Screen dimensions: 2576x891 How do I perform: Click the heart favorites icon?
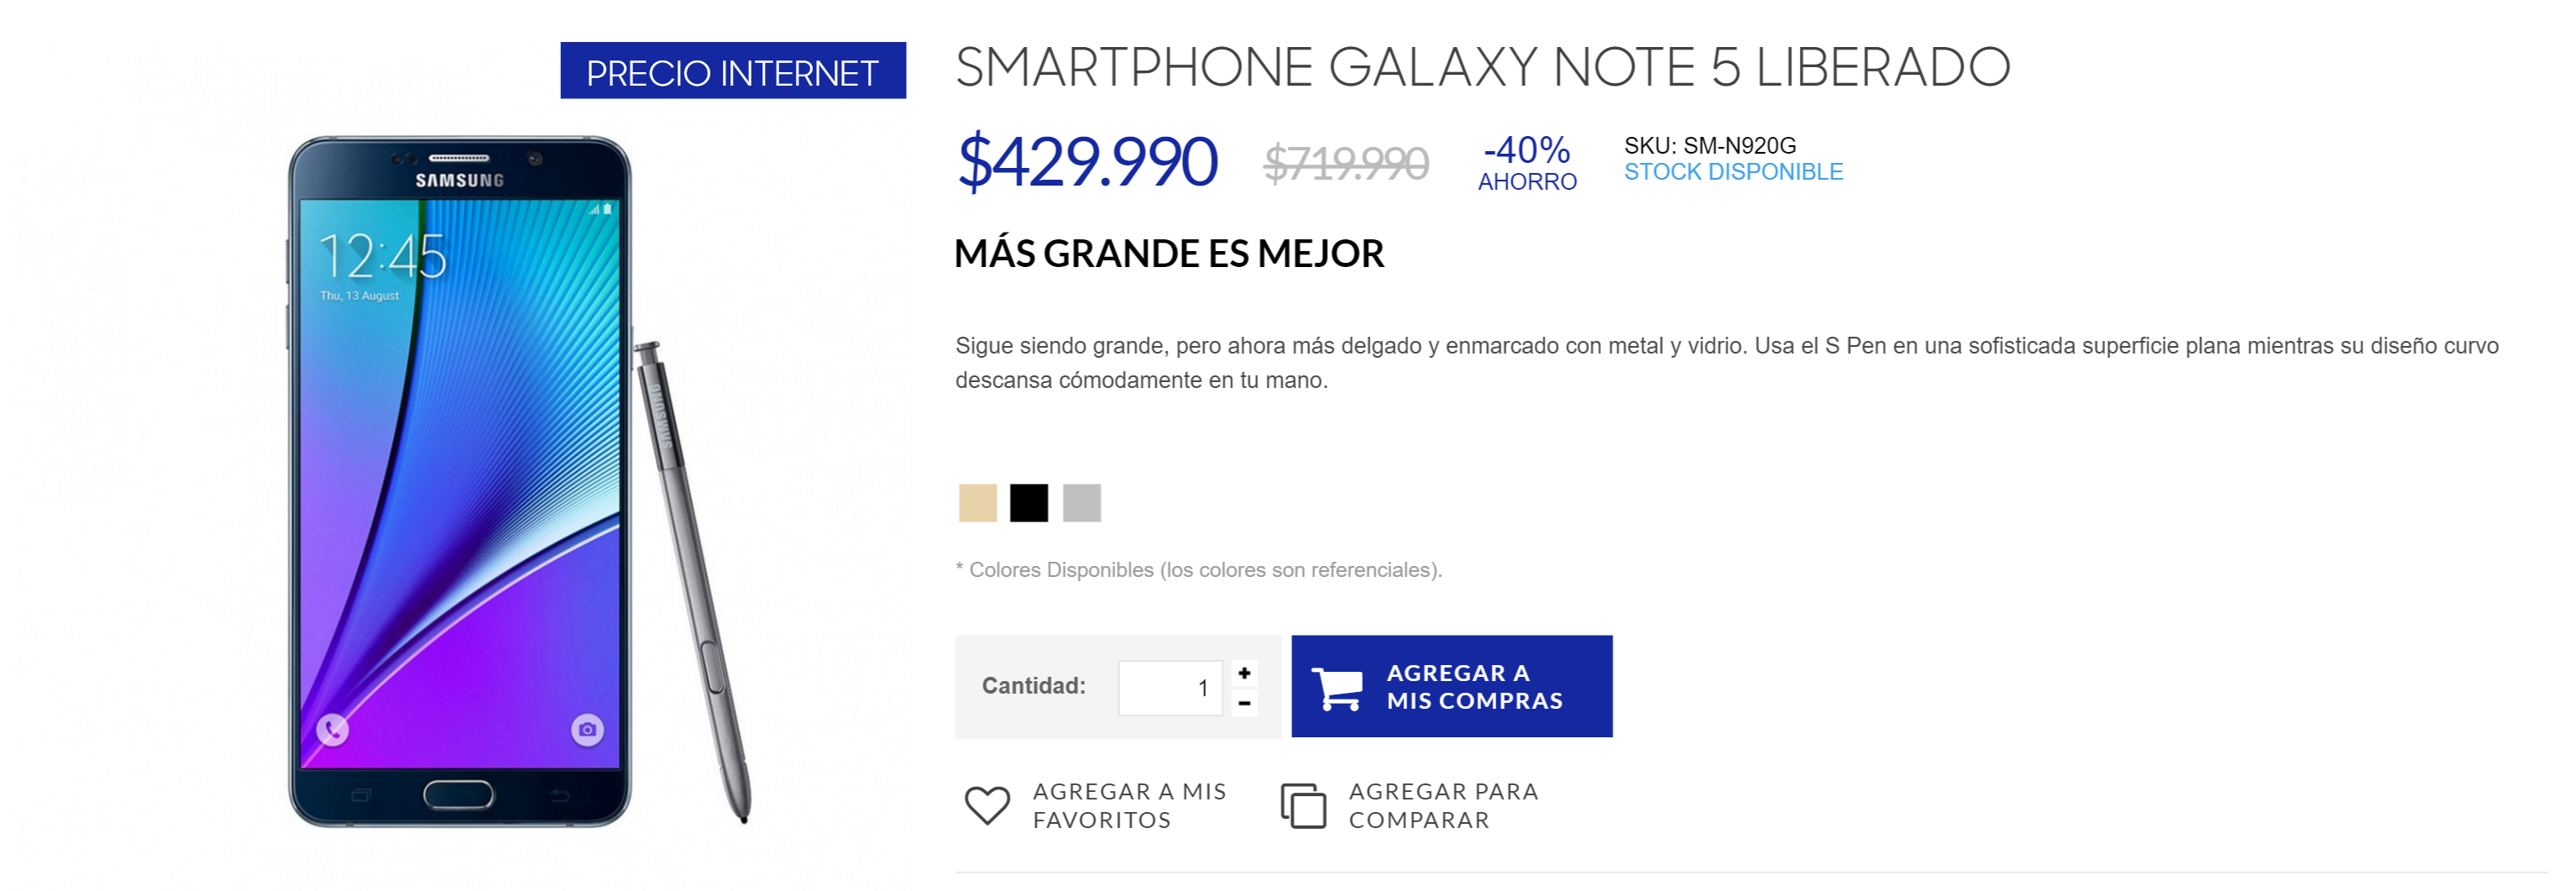986,805
